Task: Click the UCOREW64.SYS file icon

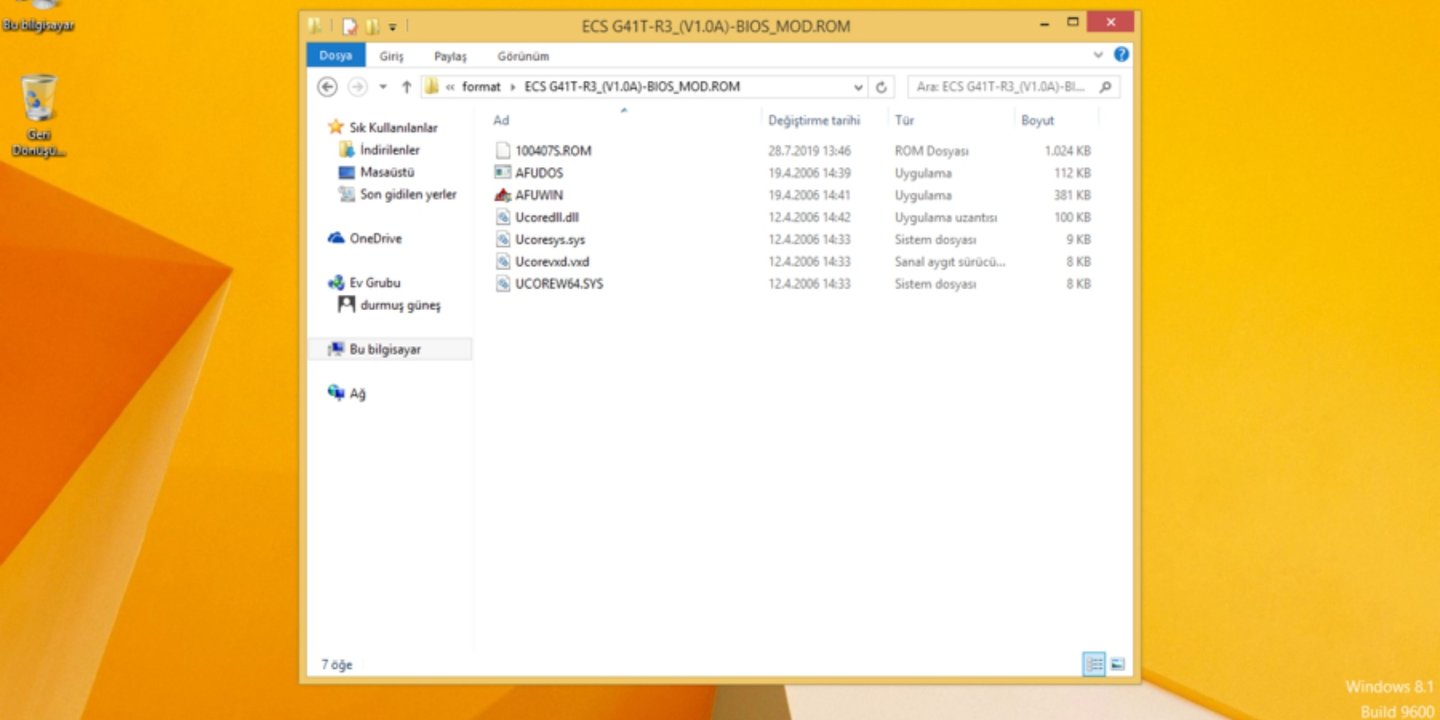Action: [x=502, y=283]
